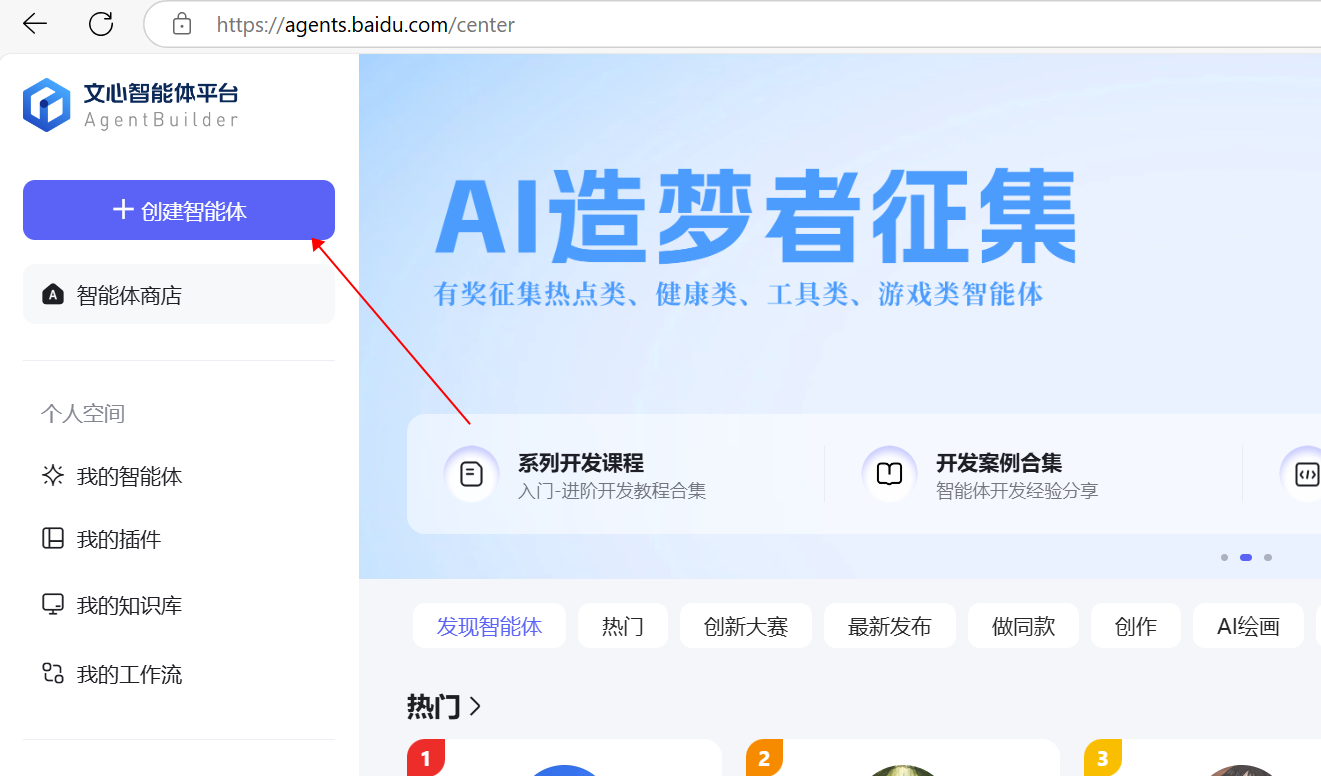Click the 系列开发课程 document icon
This screenshot has height=776, width=1321.
[x=471, y=474]
